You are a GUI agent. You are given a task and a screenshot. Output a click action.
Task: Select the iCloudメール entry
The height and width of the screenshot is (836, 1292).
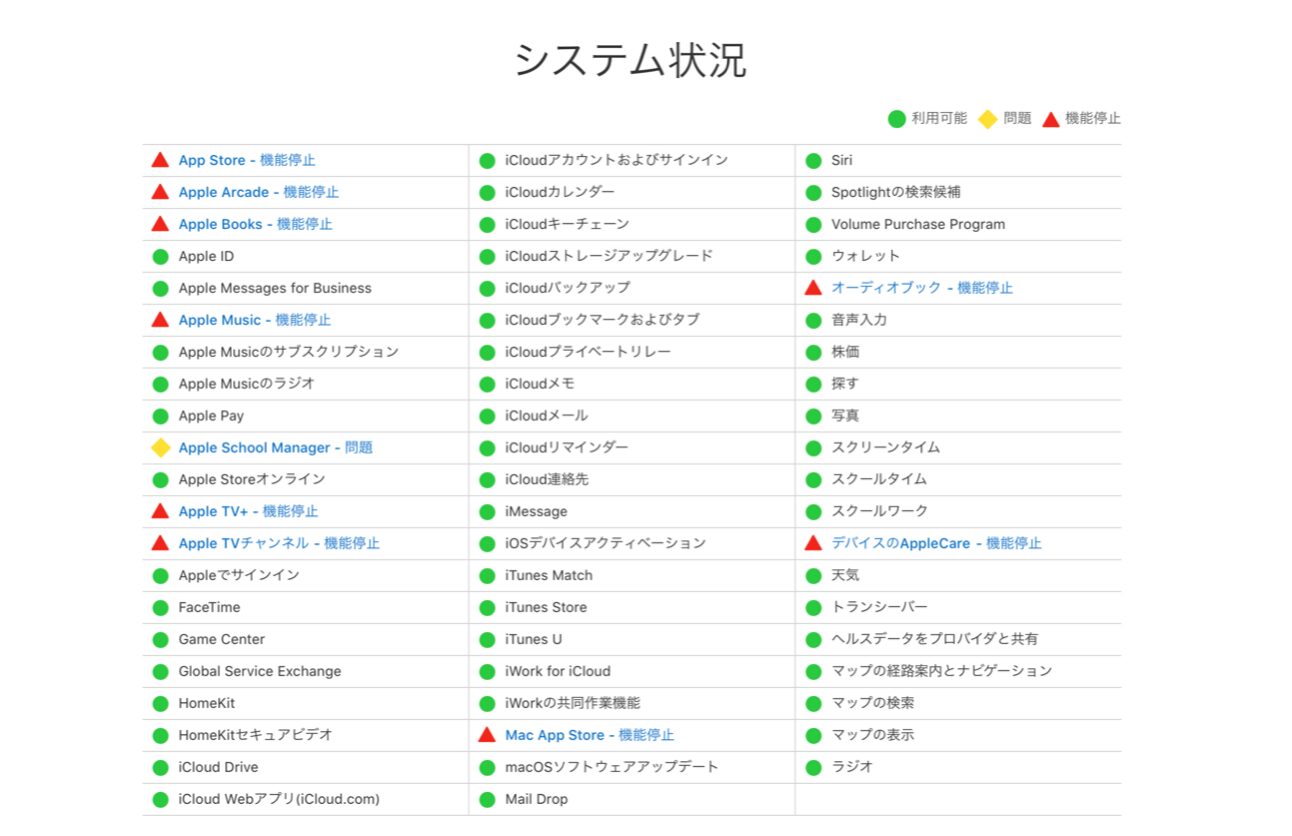click(547, 415)
